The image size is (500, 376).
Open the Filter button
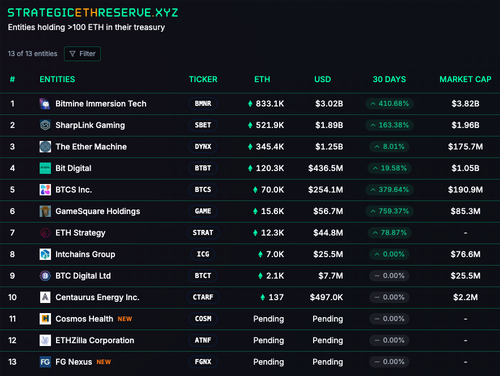82,54
